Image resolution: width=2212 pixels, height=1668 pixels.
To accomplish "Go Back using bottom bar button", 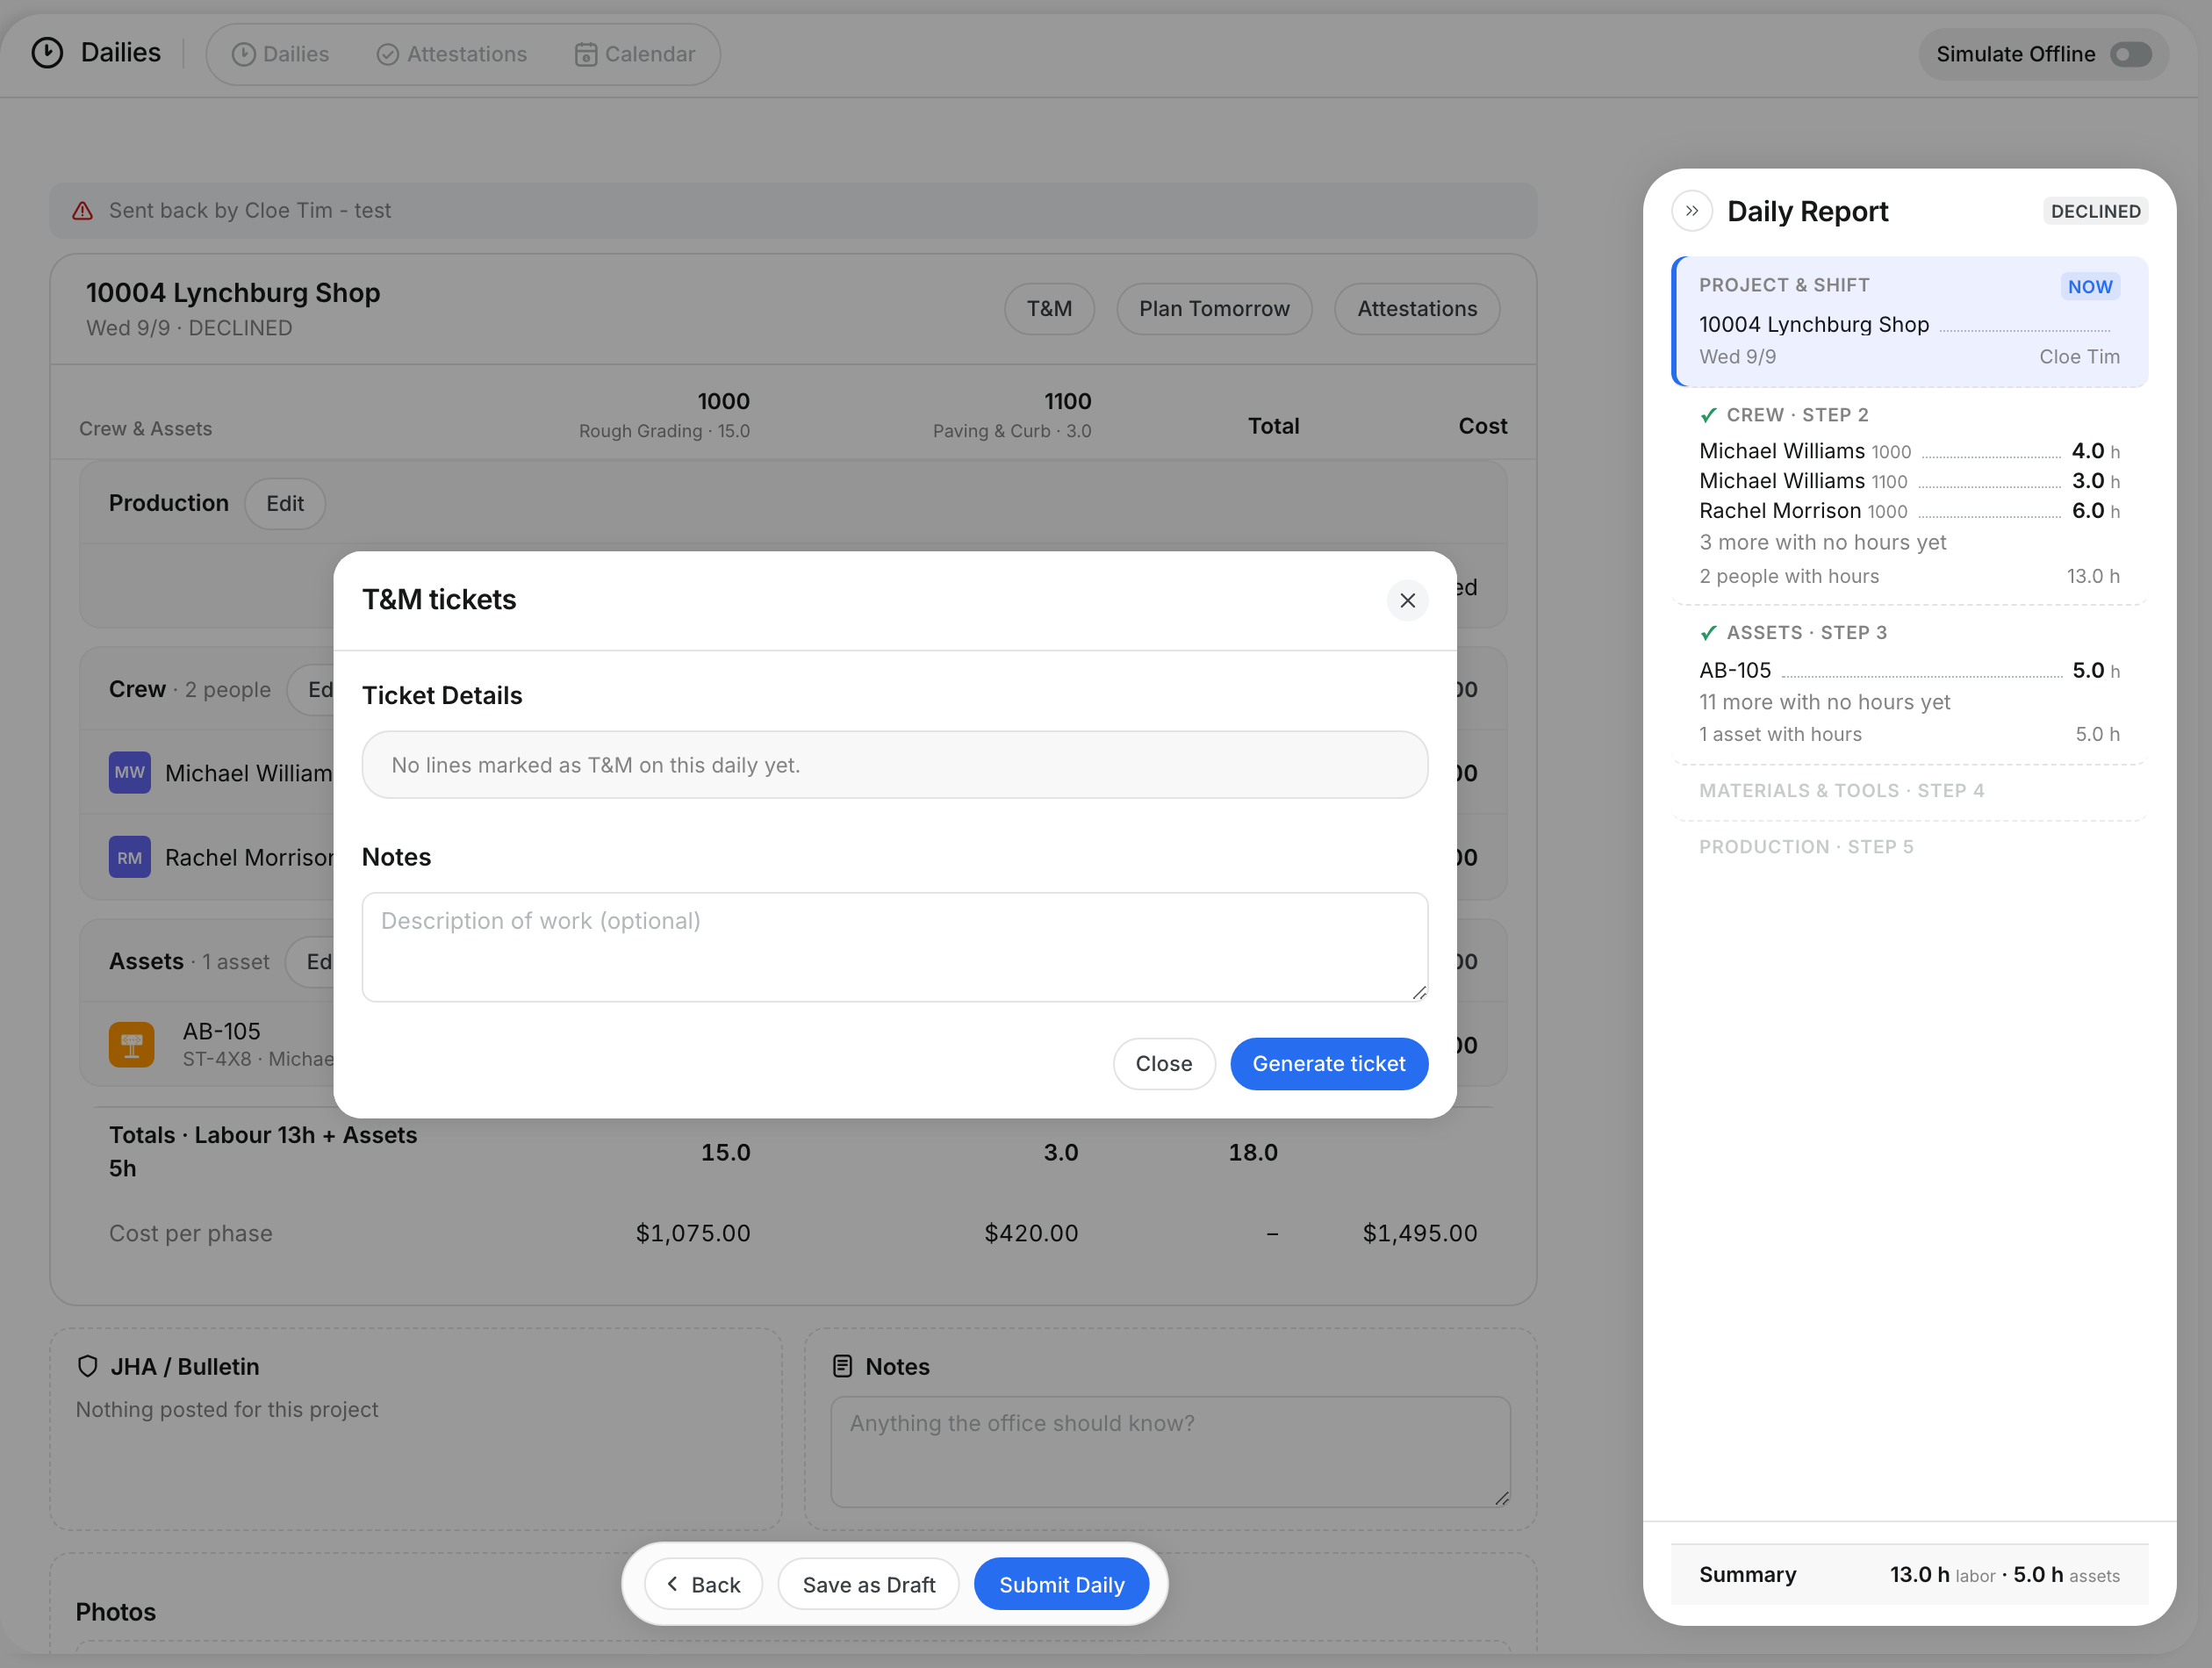I will 704,1584.
